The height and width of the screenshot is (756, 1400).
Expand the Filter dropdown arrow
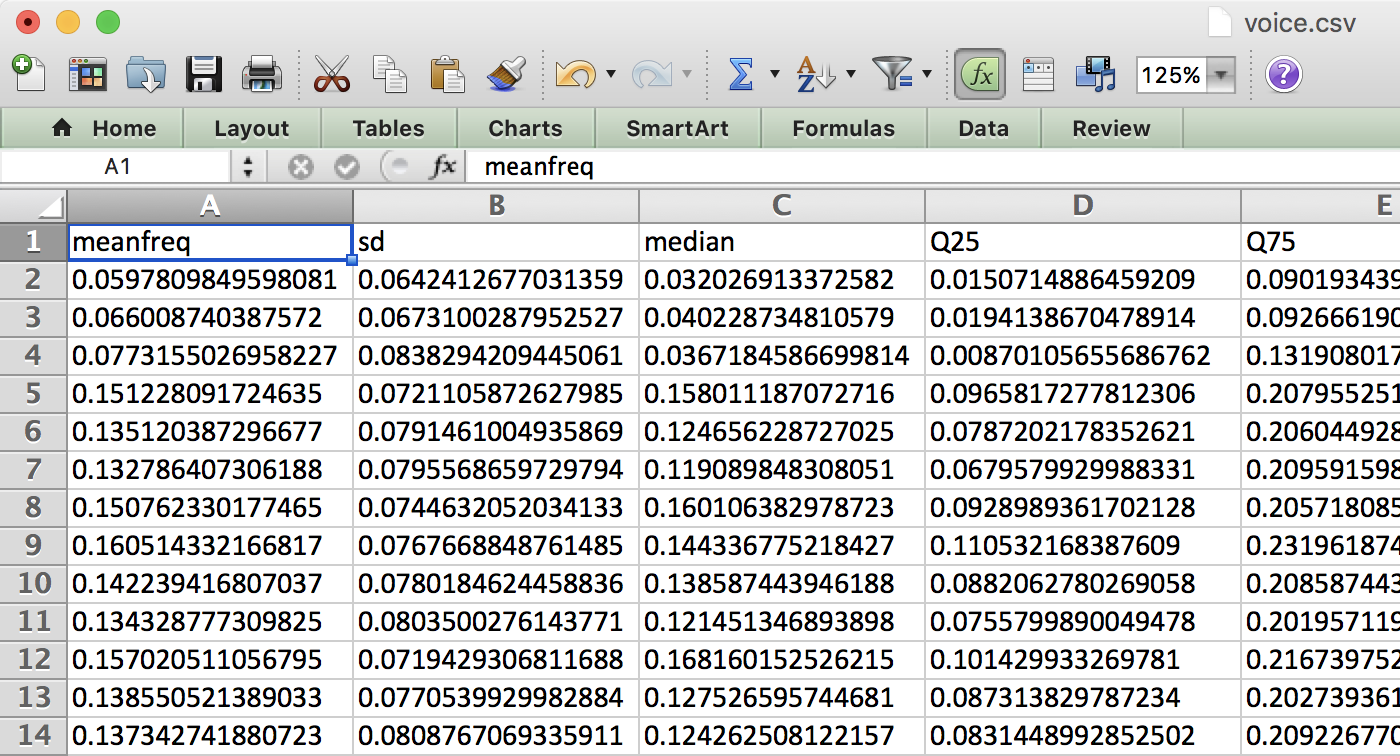(x=927, y=75)
